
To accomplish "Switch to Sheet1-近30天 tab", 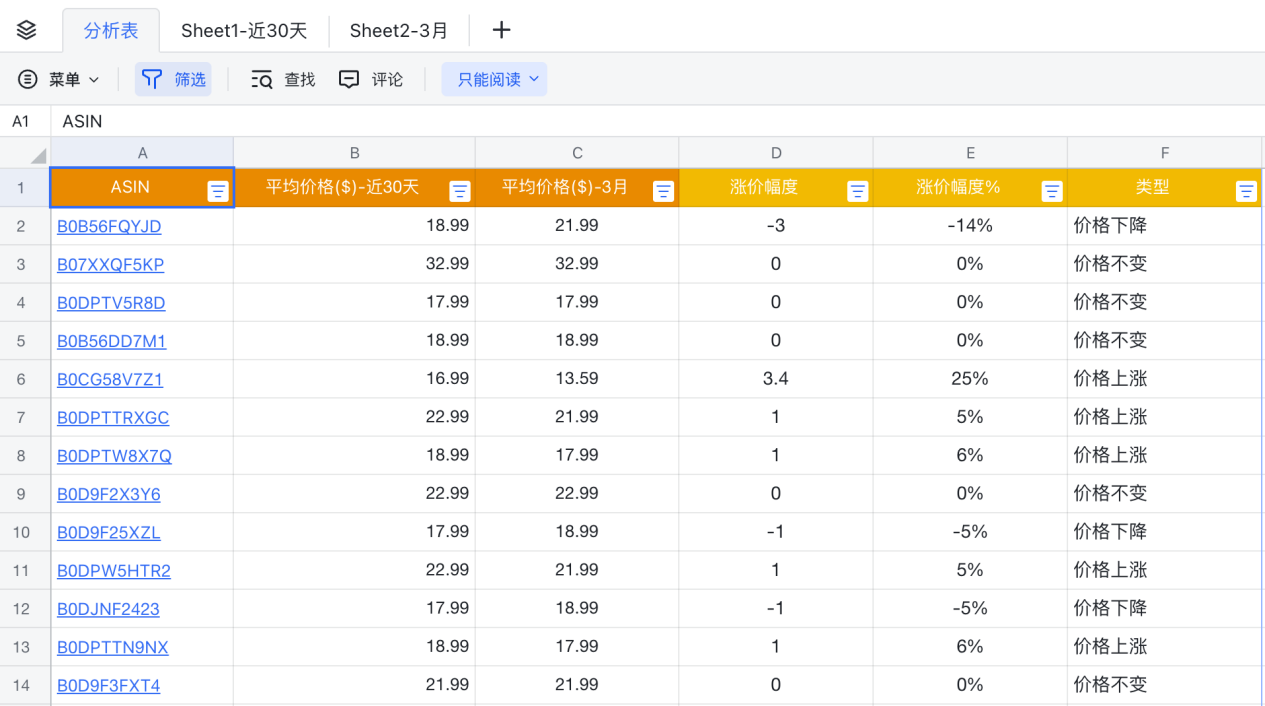I will (244, 30).
